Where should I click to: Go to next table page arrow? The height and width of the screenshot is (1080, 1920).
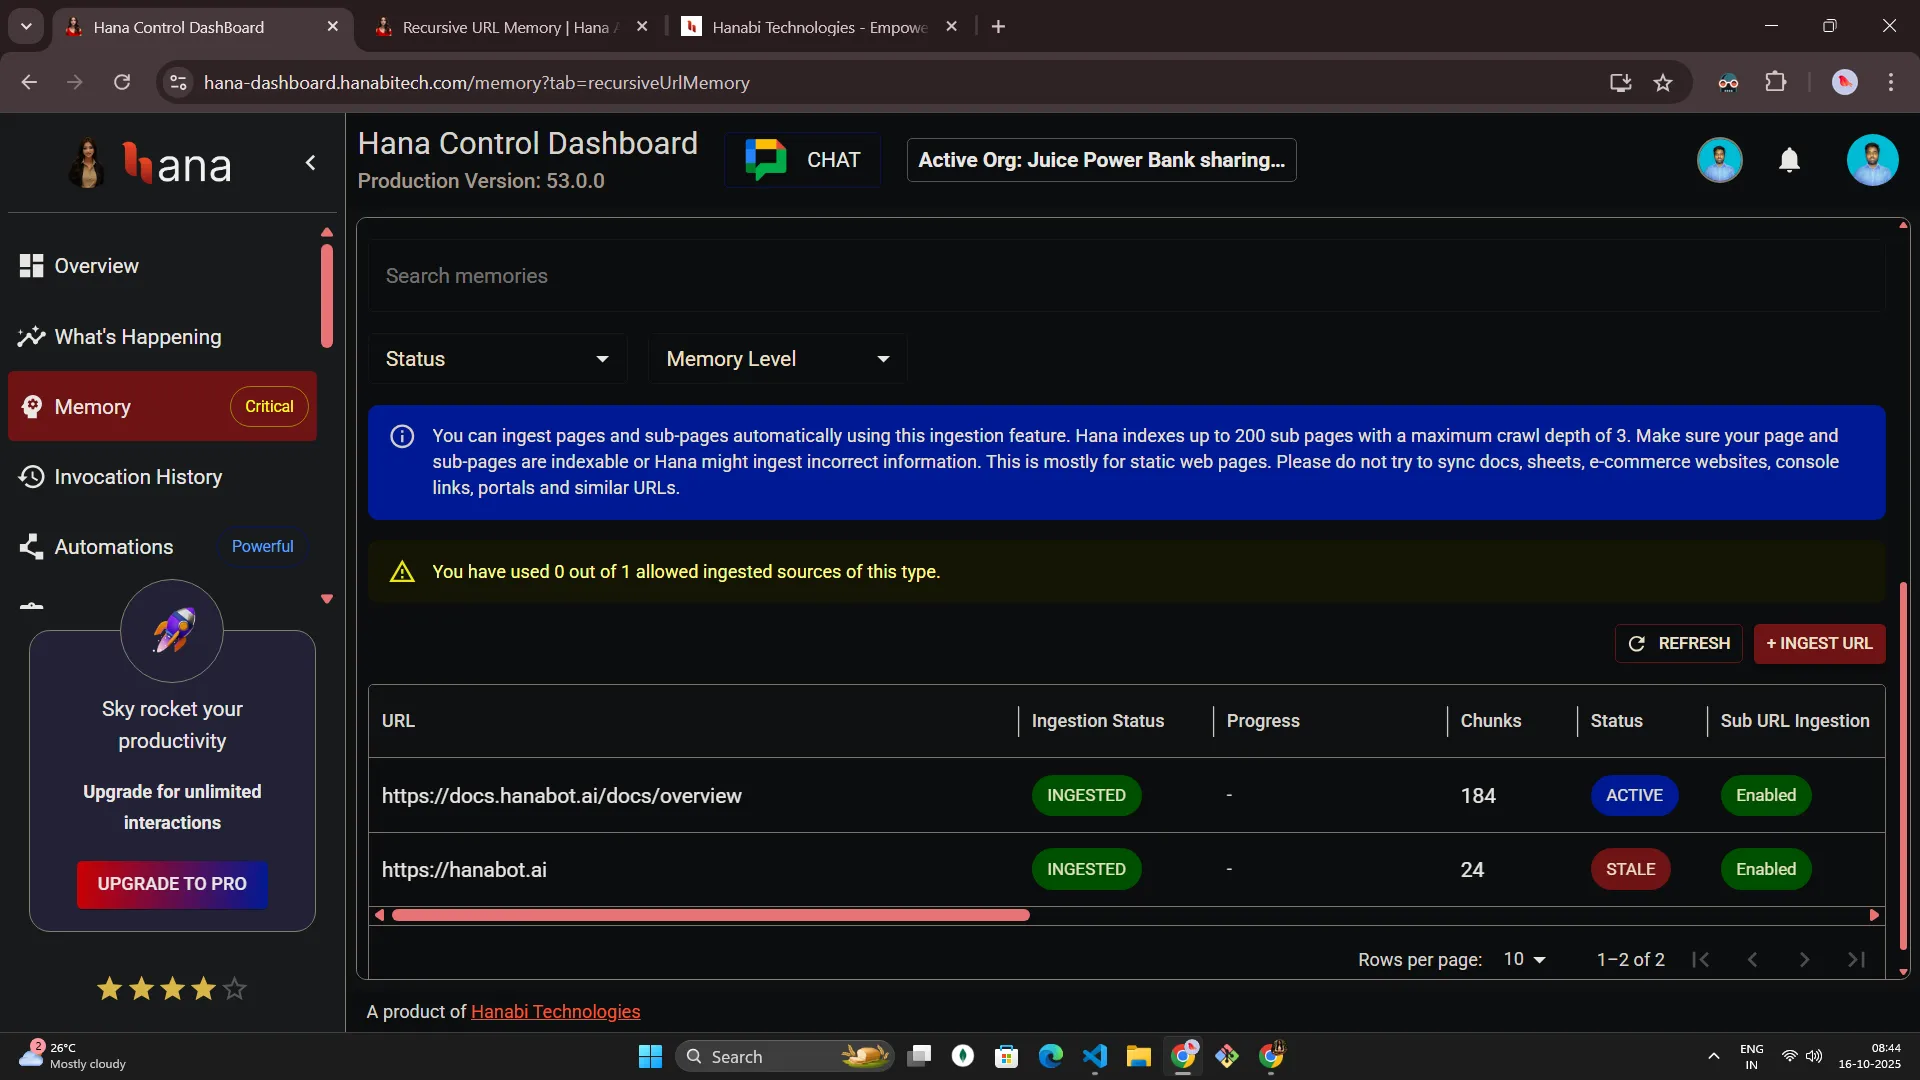coord(1804,960)
